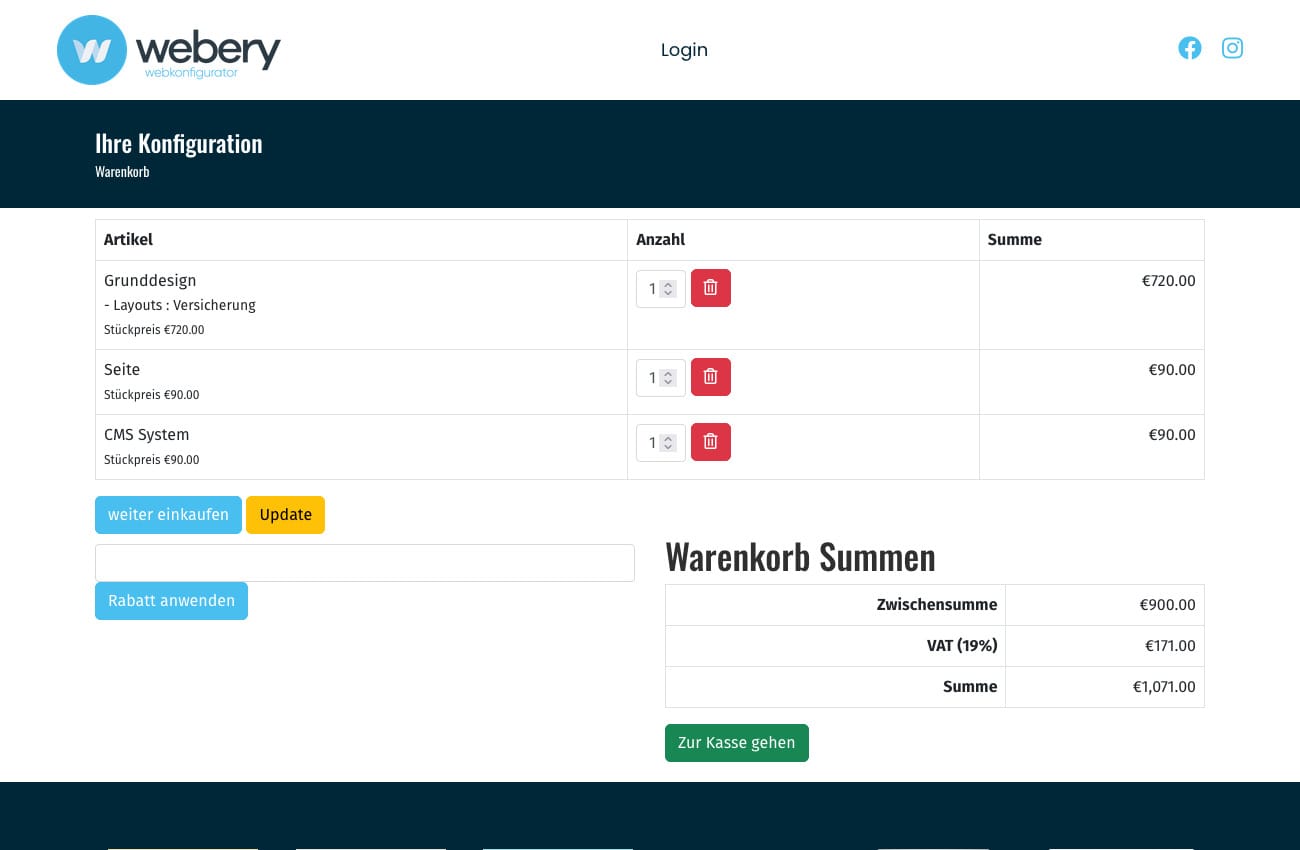Image resolution: width=1300 pixels, height=850 pixels.
Task: Open the webery logo homepage link
Action: click(169, 50)
